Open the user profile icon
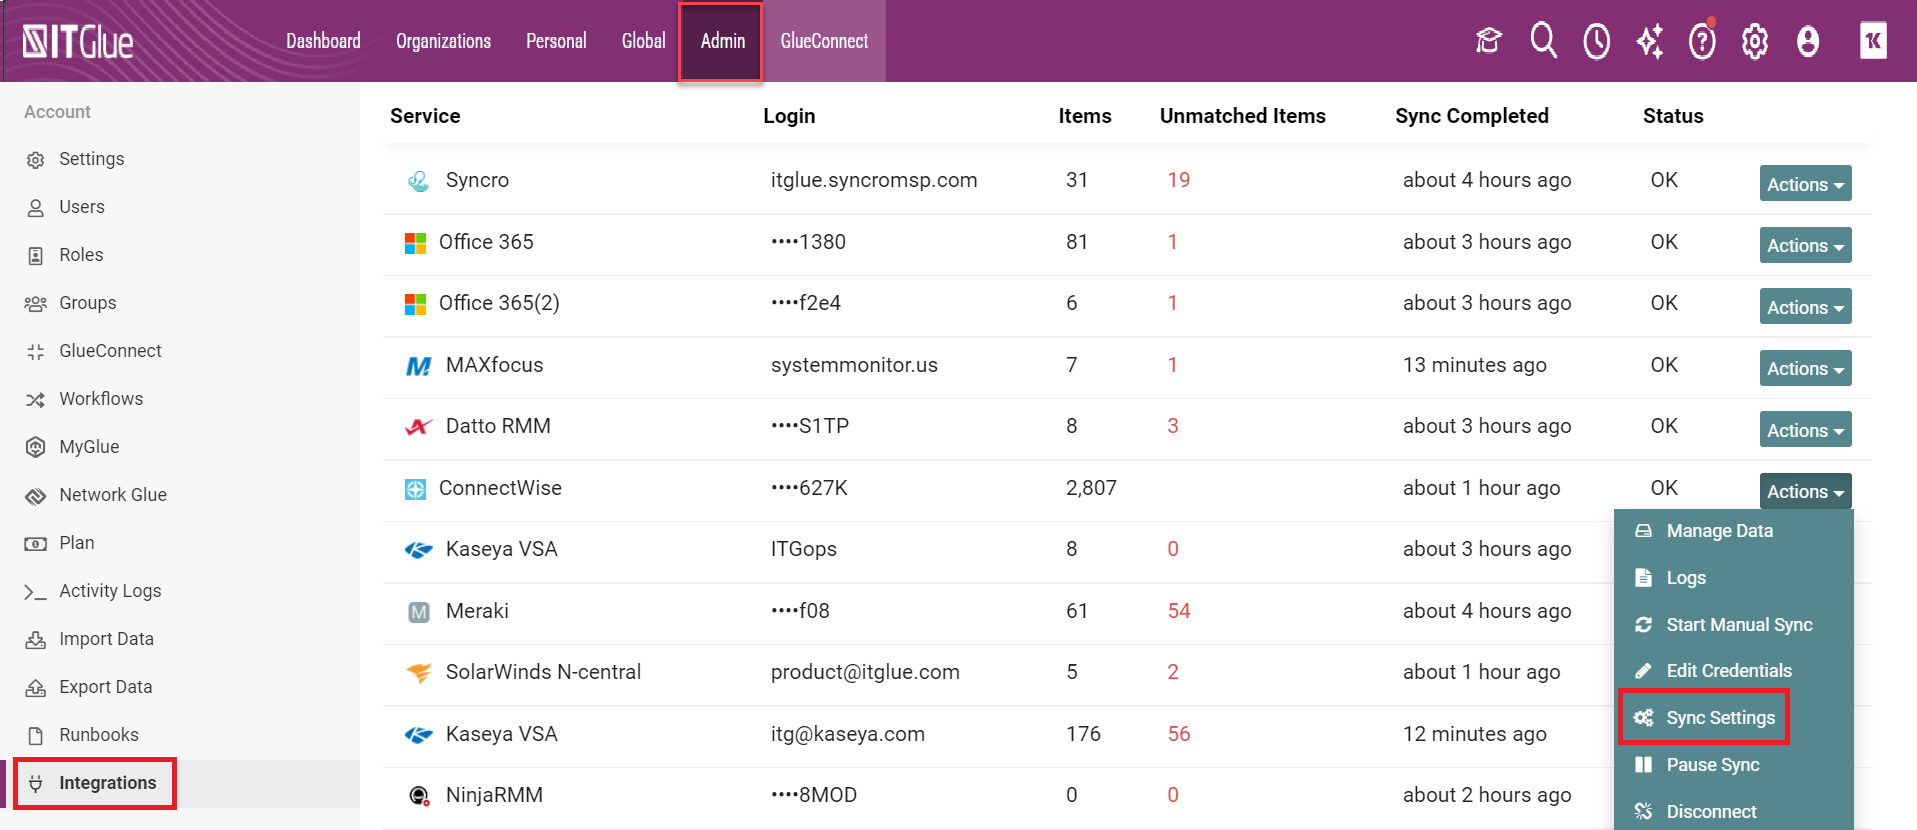The image size is (1917, 830). (1808, 41)
